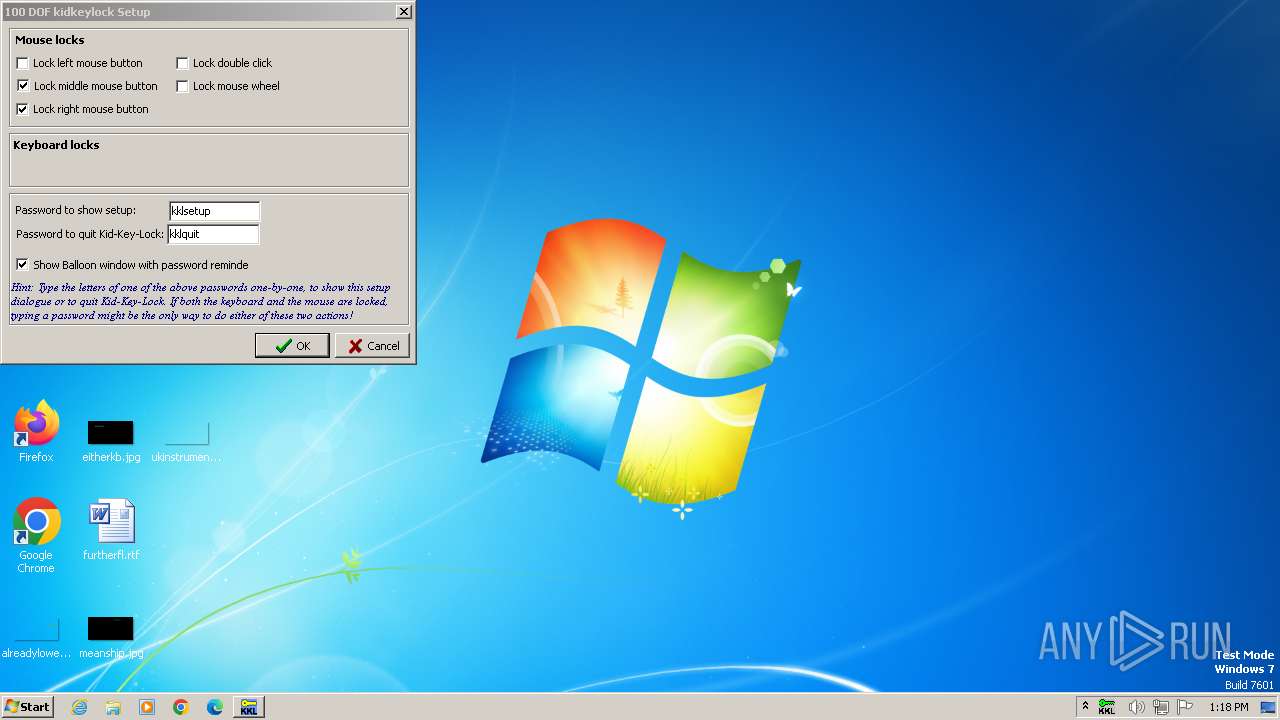Screen dimensions: 1280x720
Task: Toggle Show Balloon window with password reminder
Action: point(23,265)
